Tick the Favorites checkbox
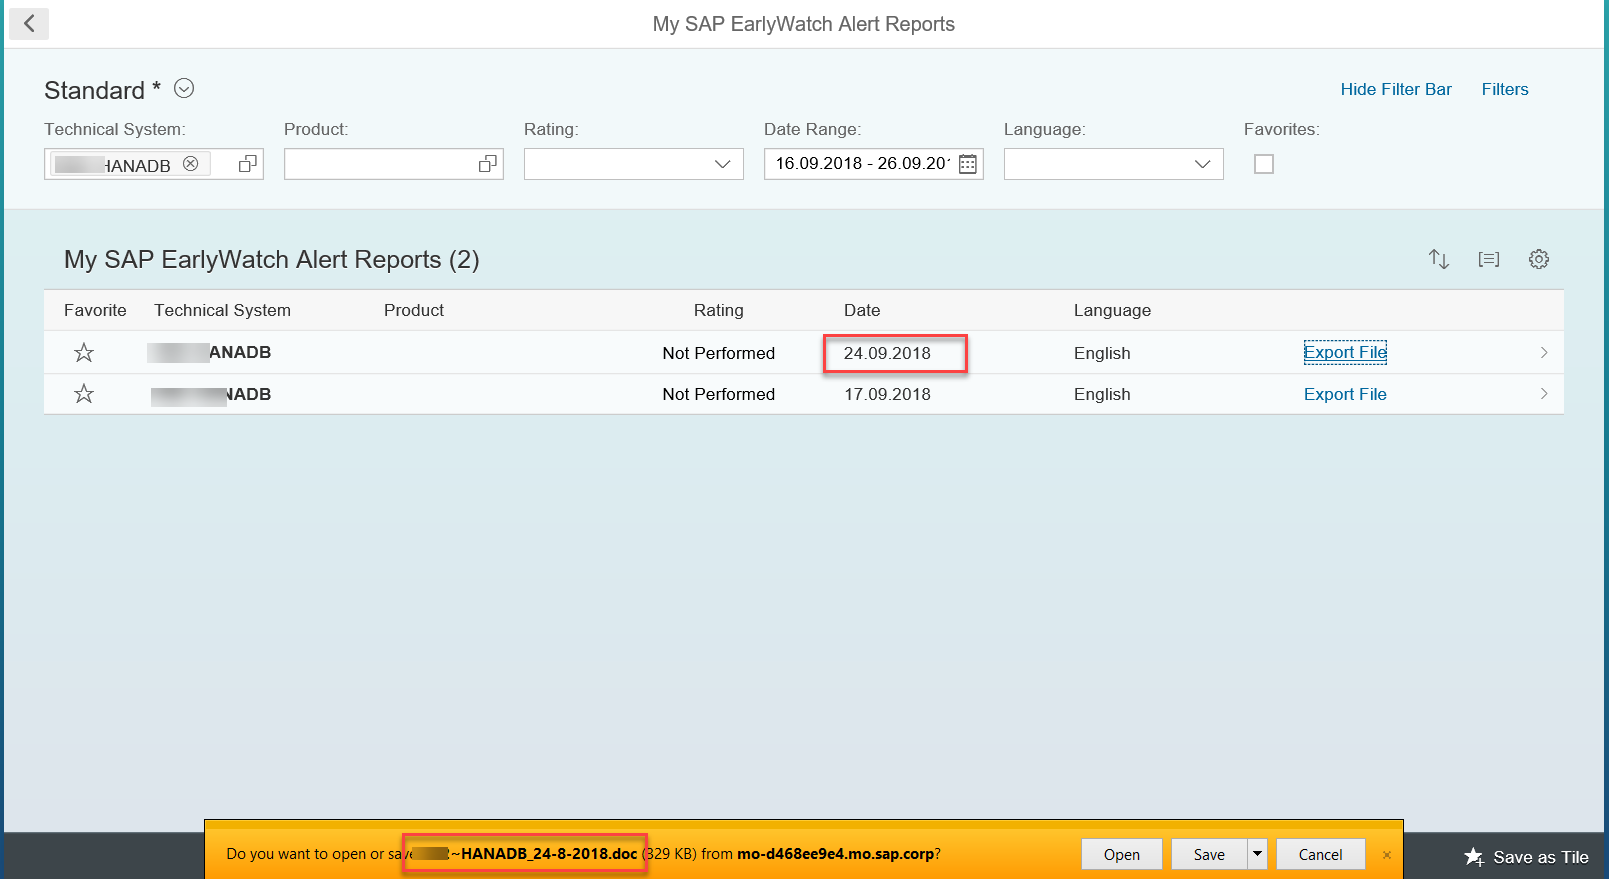The image size is (1609, 879). [x=1264, y=164]
